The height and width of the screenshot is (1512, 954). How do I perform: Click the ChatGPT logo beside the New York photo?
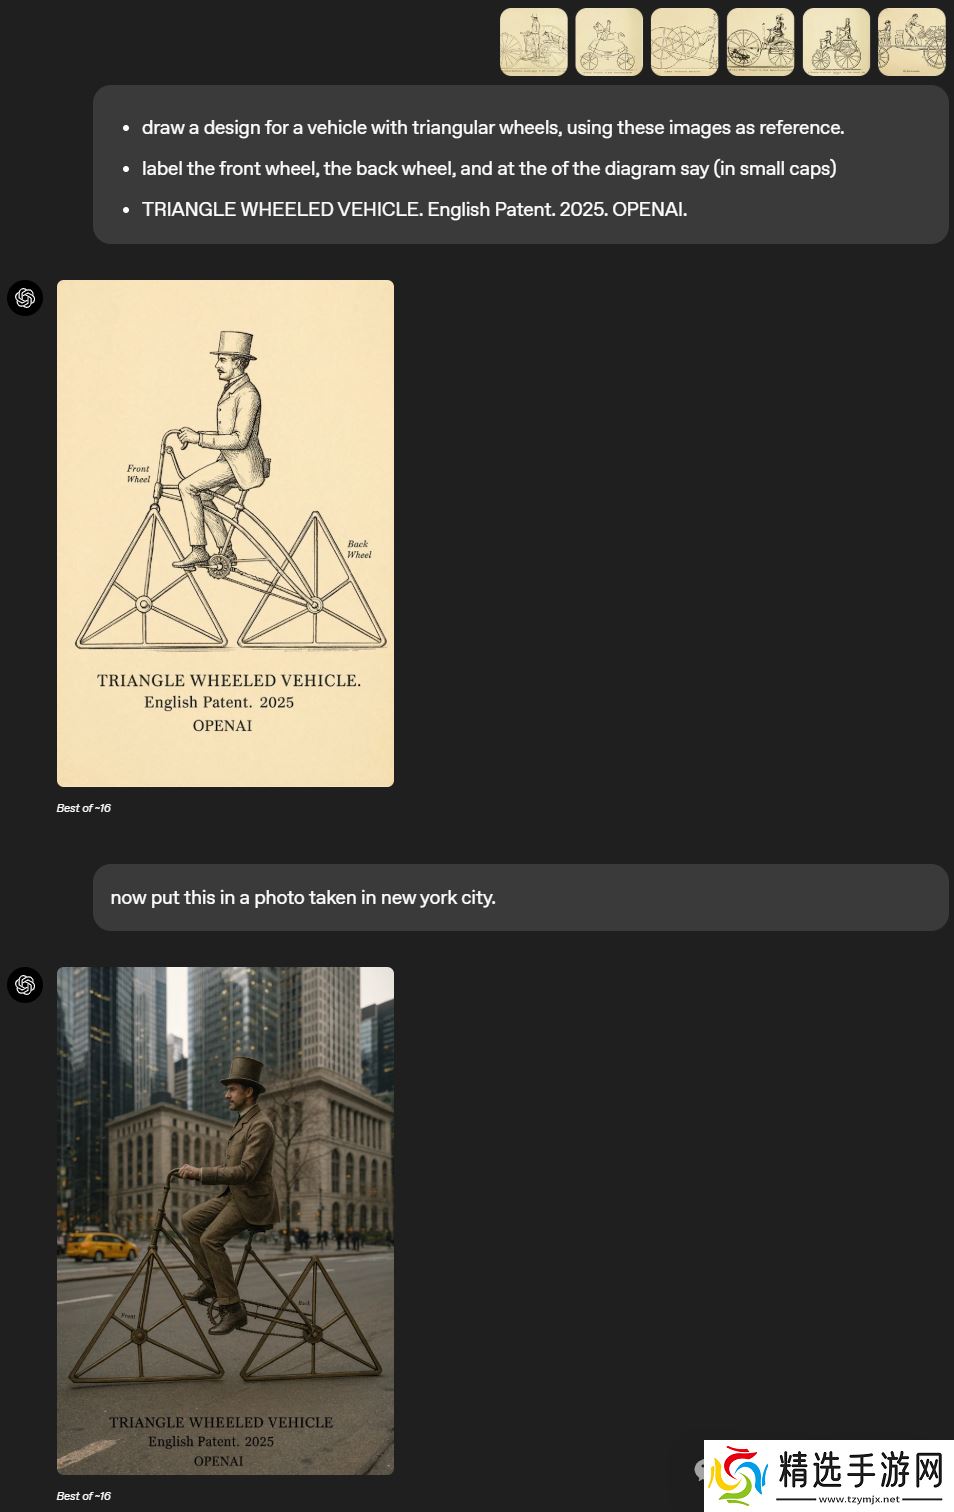point(25,985)
